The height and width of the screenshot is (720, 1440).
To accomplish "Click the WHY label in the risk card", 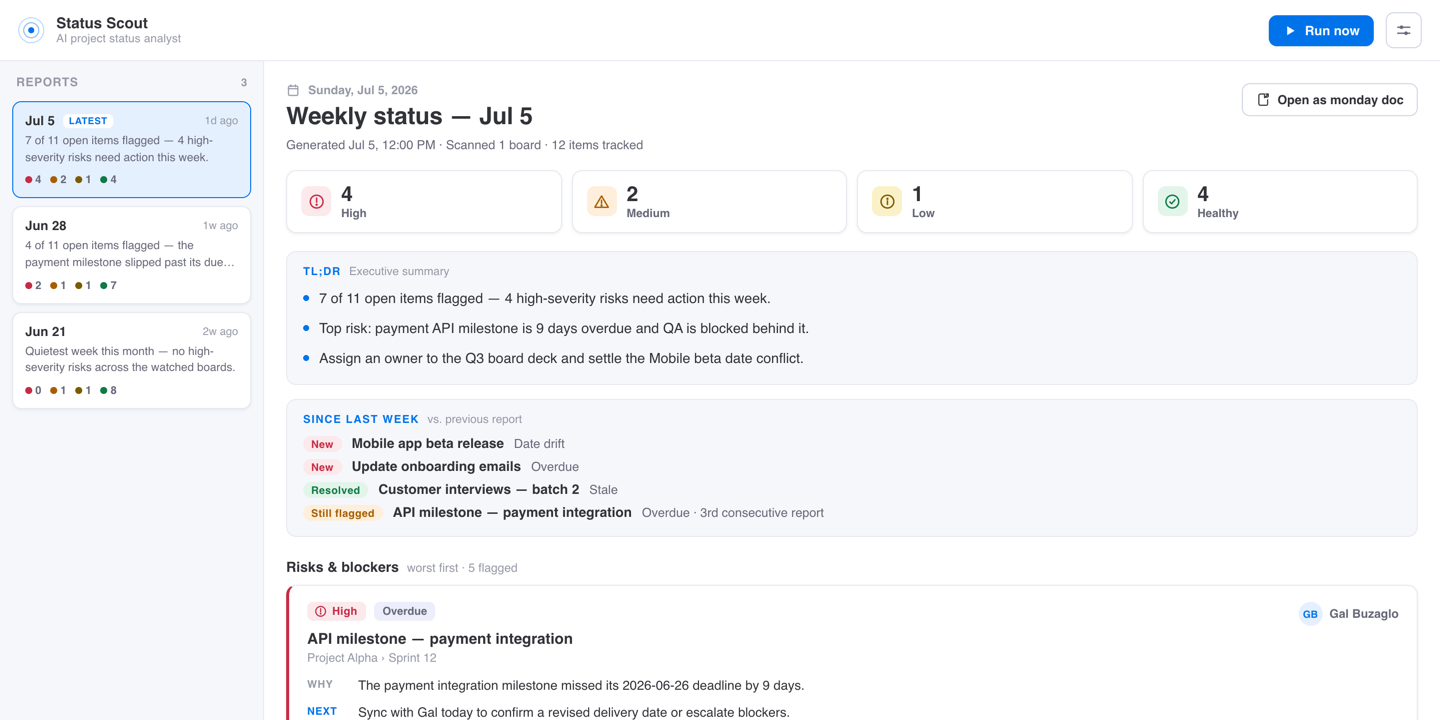I will pyautogui.click(x=320, y=685).
